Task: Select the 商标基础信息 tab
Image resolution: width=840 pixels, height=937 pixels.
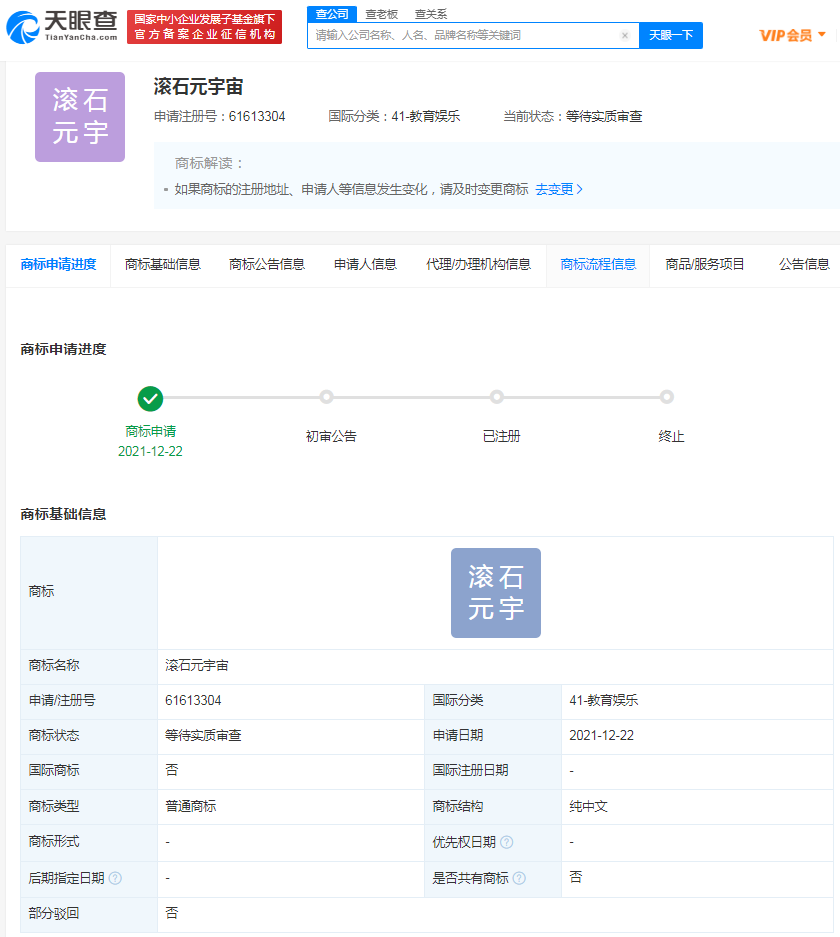Action: tap(163, 265)
